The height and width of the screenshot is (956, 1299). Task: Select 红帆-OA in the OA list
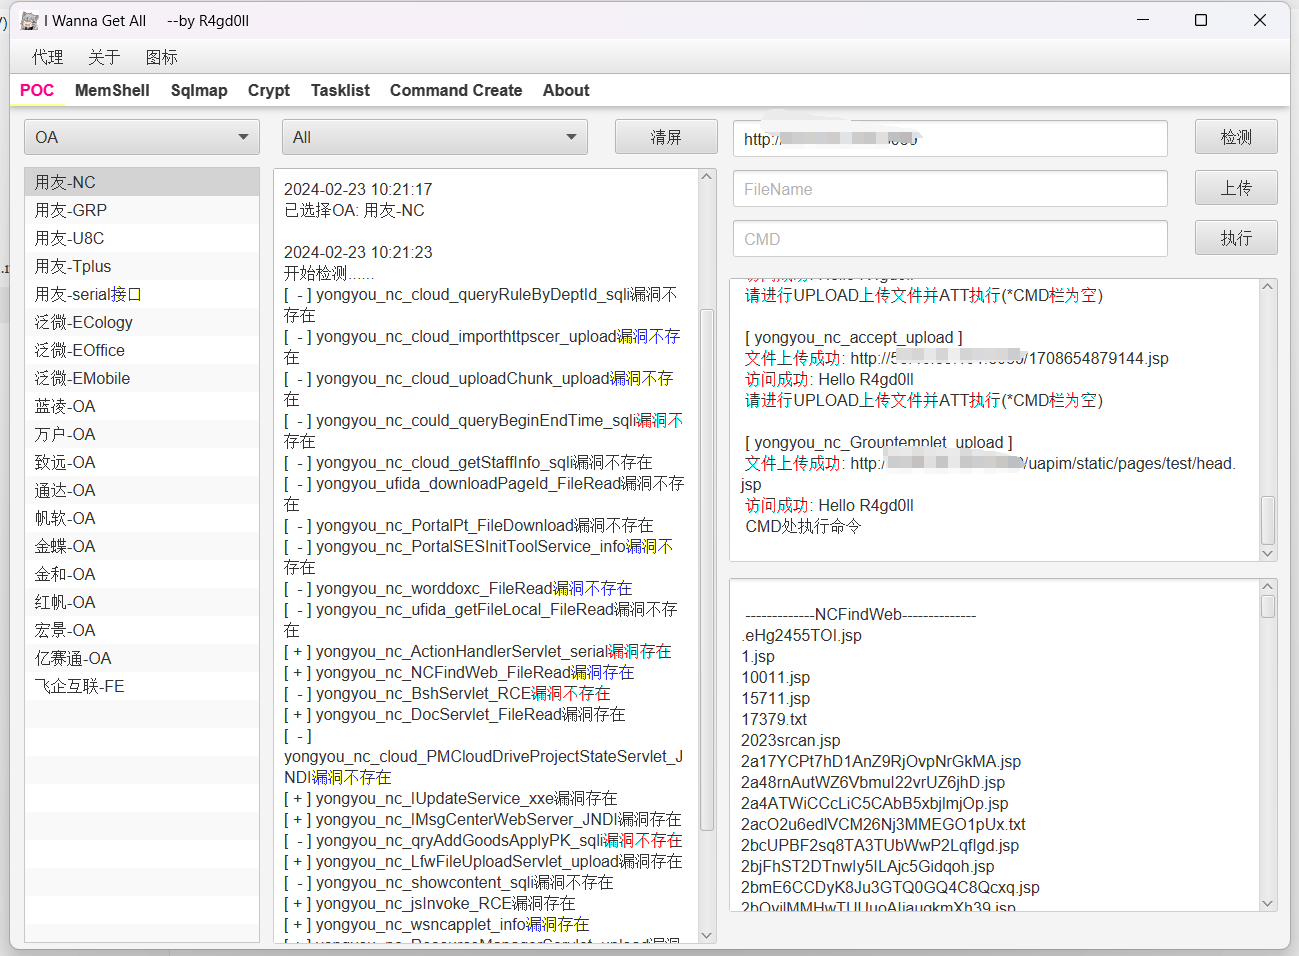[x=141, y=602]
